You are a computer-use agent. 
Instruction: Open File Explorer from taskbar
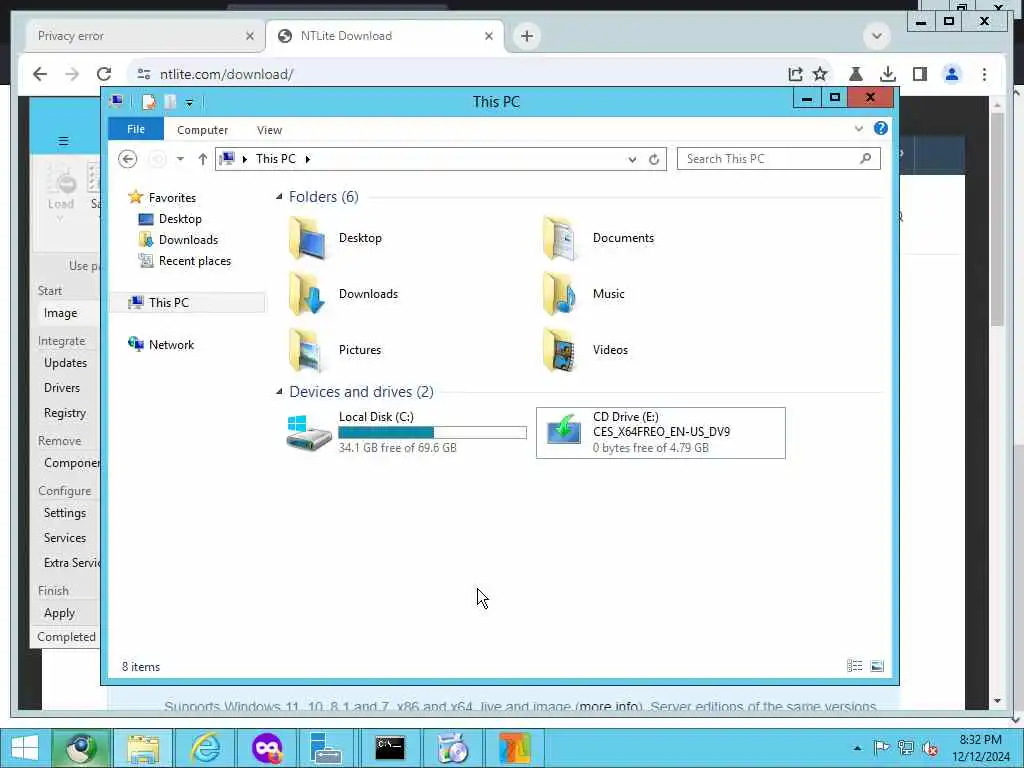point(143,748)
